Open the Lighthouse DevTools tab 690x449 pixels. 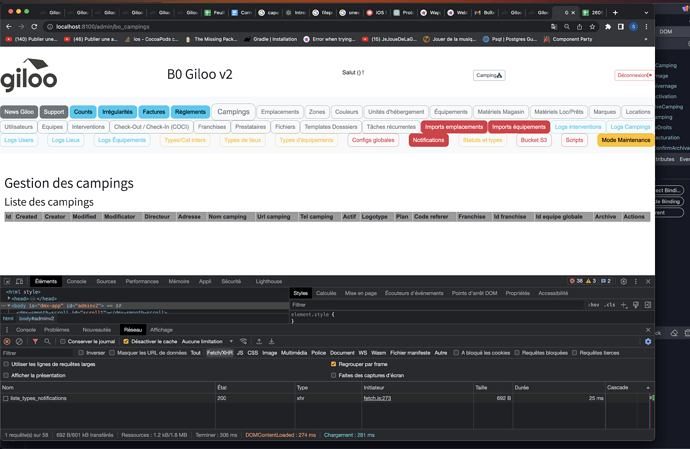269,281
